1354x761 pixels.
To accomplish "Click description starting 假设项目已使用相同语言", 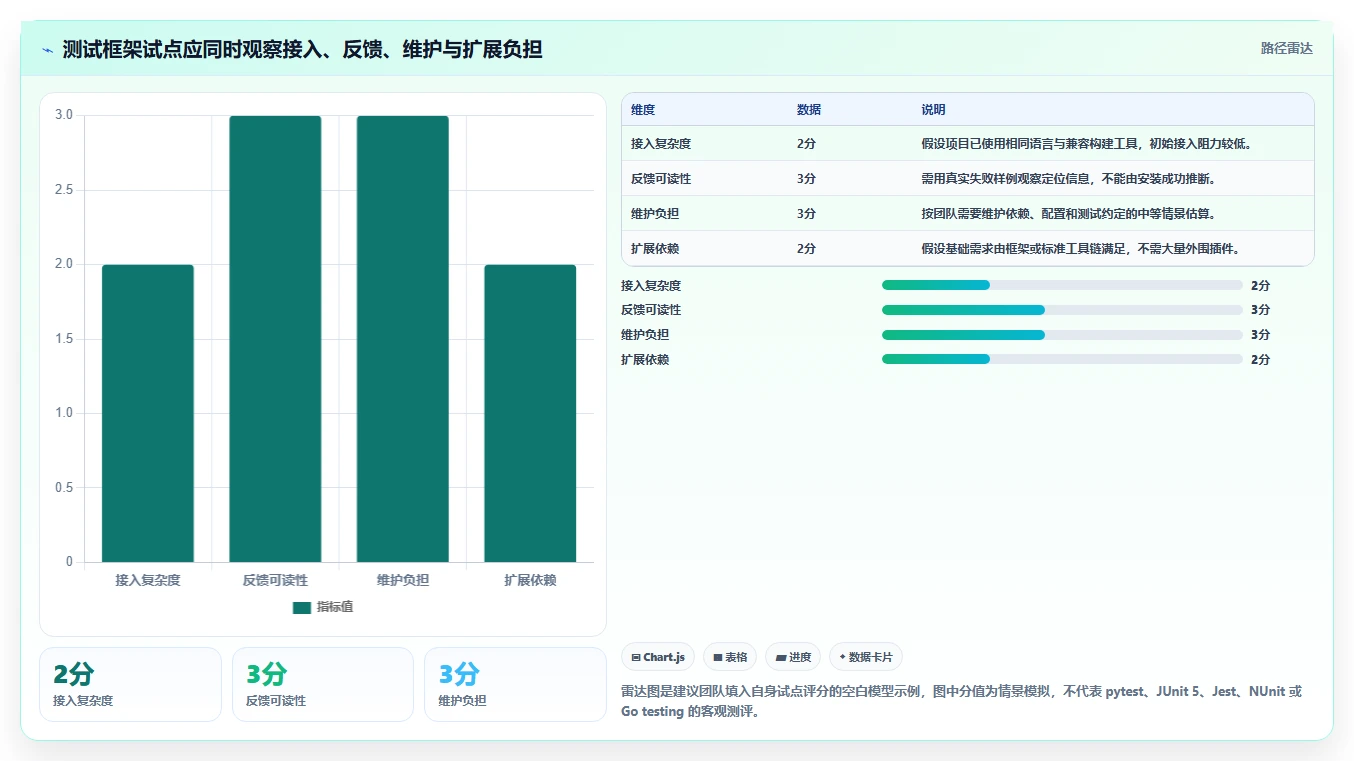I will pyautogui.click(x=1087, y=144).
